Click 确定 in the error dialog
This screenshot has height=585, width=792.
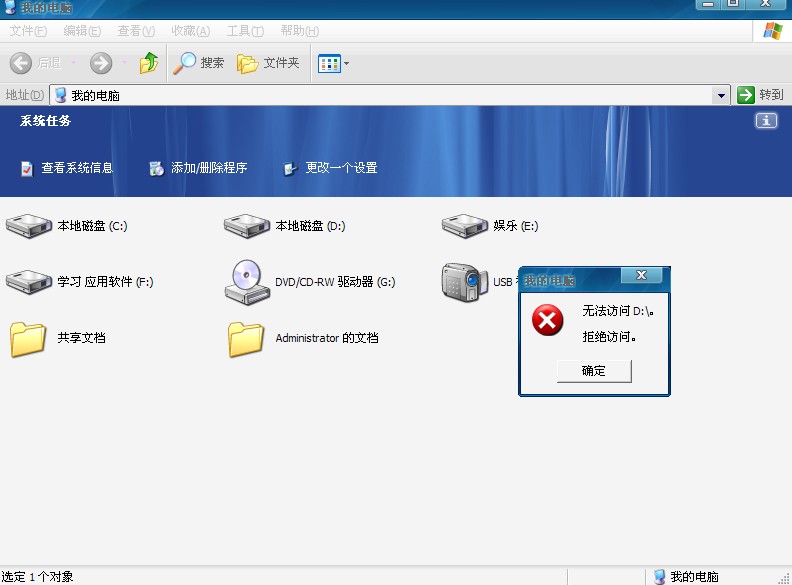click(x=594, y=371)
